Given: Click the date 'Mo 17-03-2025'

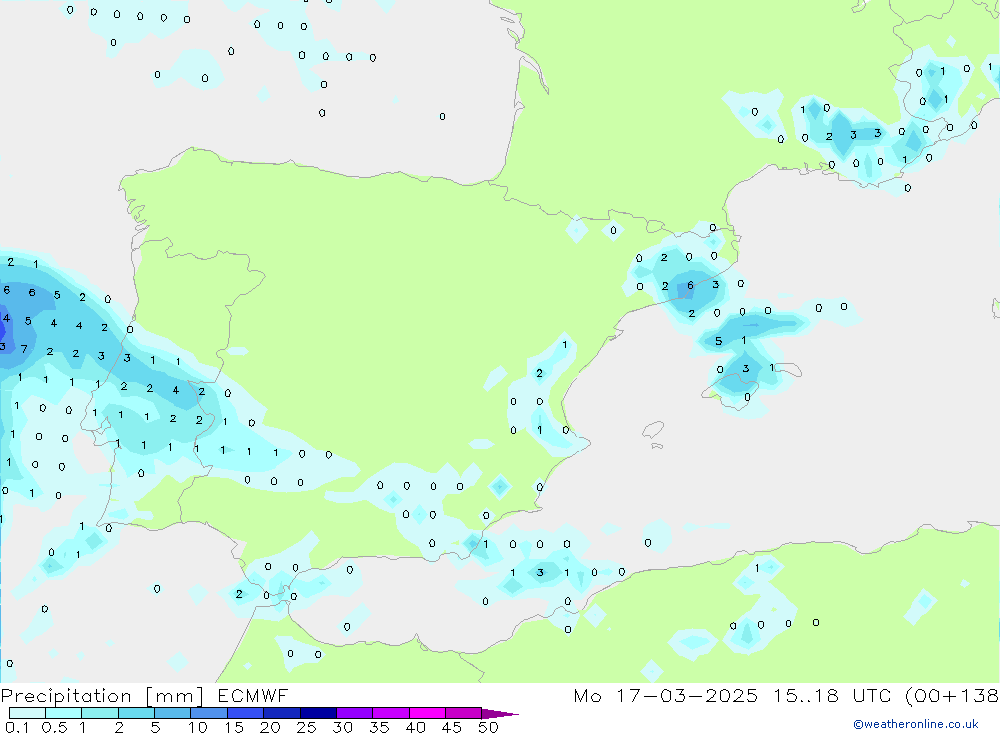Looking at the screenshot, I should point(665,695).
